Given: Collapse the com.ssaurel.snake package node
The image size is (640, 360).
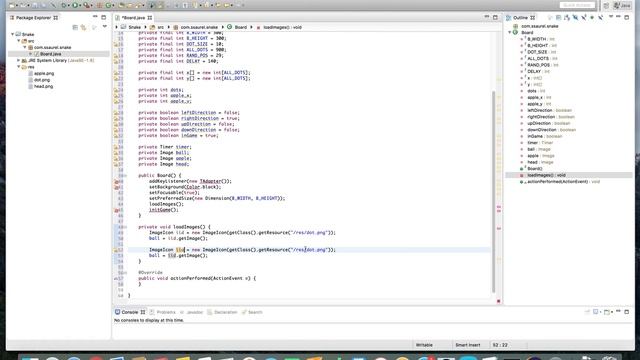Looking at the screenshot, I should tap(24, 47).
